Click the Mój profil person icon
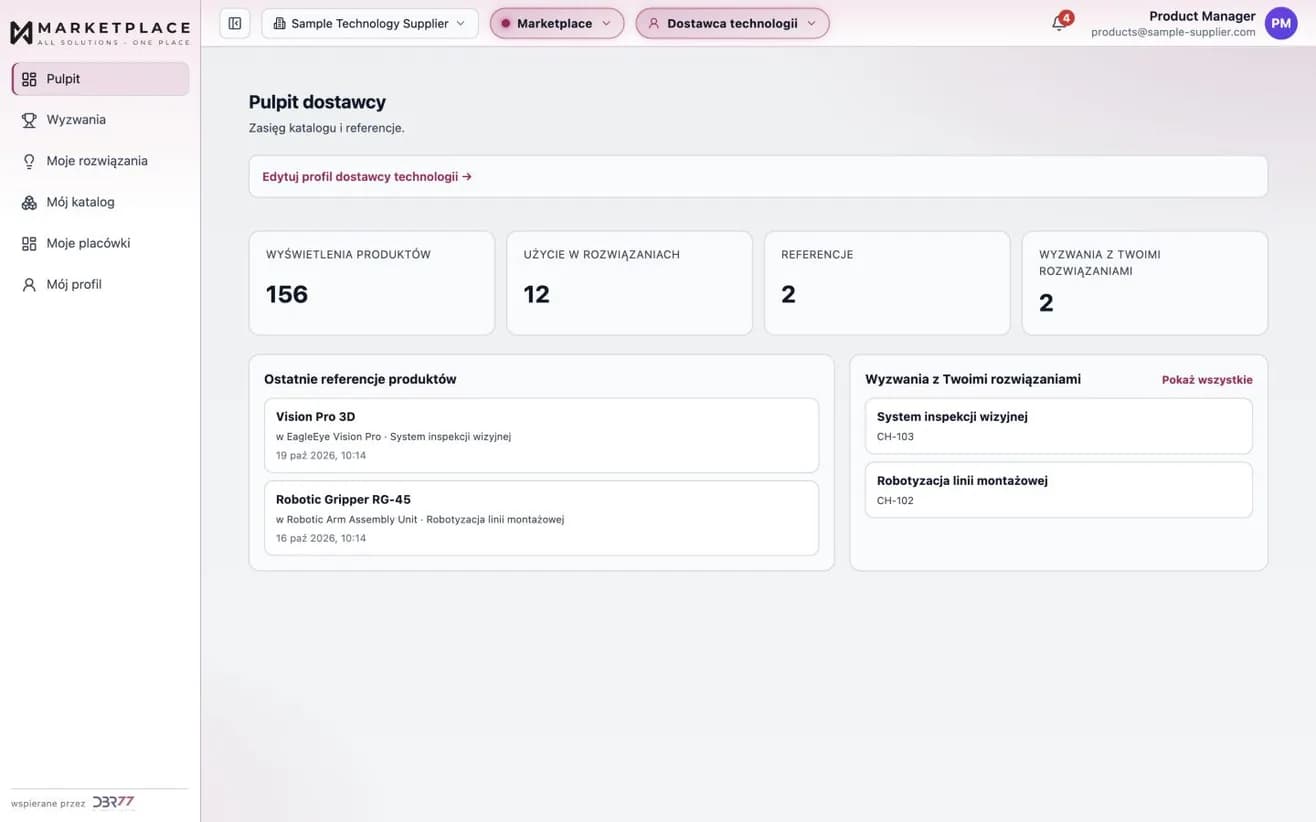1316x822 pixels. [29, 284]
